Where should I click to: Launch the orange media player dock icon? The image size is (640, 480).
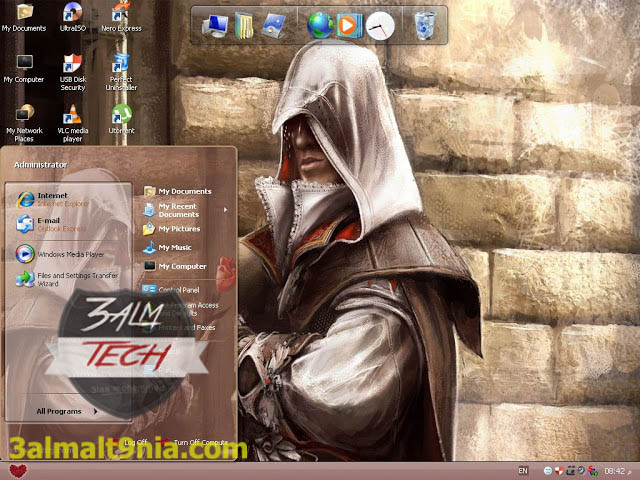coord(349,26)
